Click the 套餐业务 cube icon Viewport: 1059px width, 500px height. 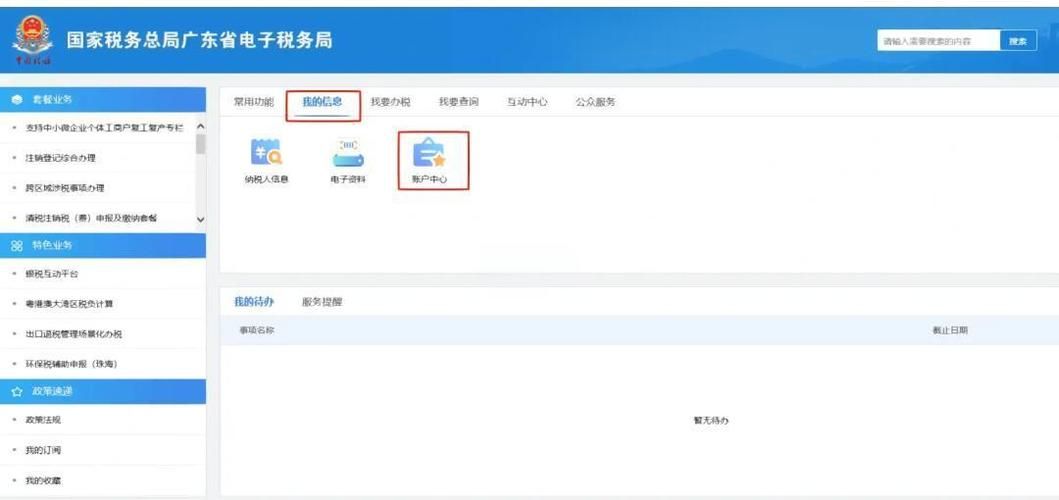(17, 100)
